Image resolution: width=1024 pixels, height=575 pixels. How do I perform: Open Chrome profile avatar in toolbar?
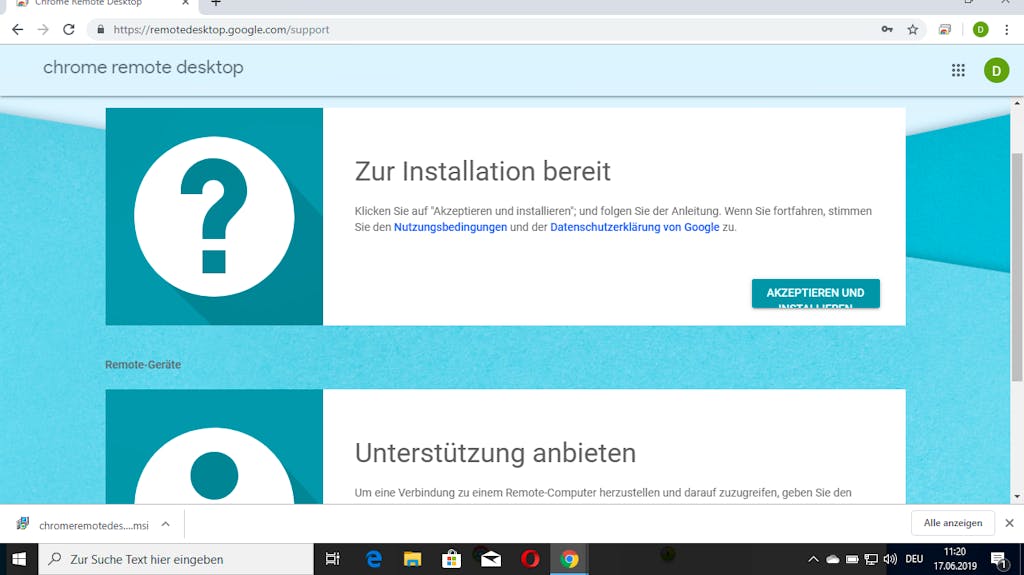click(980, 29)
